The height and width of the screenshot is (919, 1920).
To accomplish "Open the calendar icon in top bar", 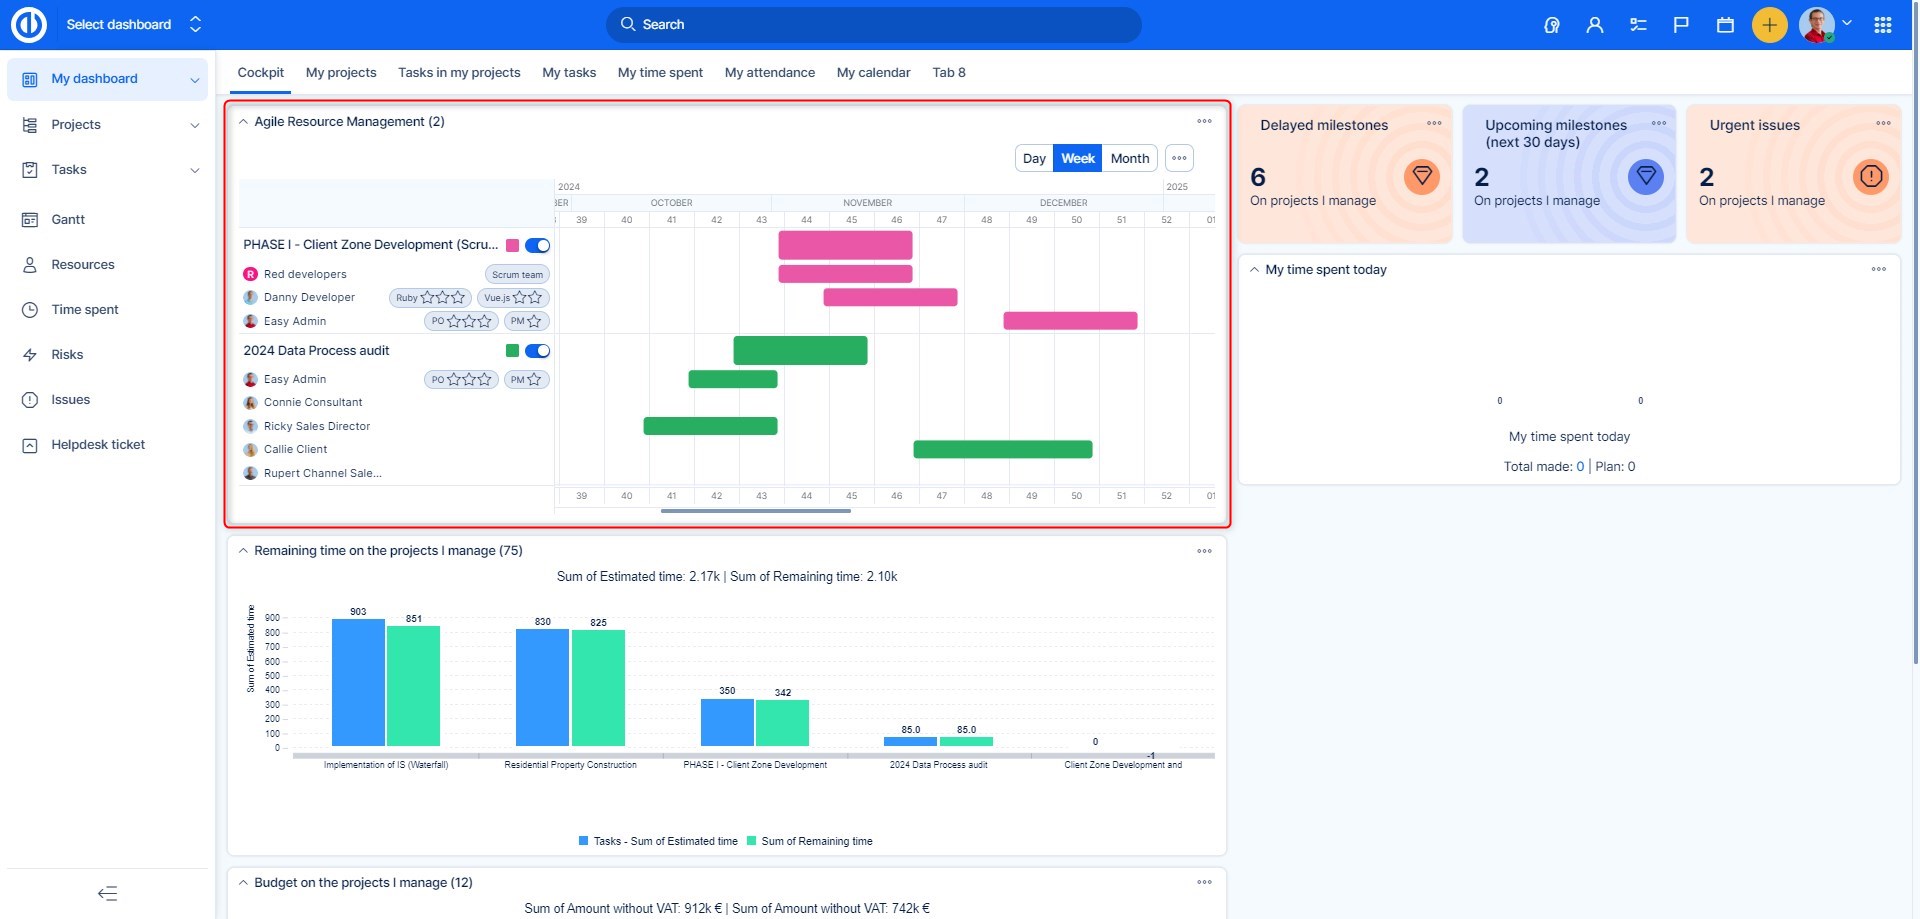I will tap(1725, 25).
